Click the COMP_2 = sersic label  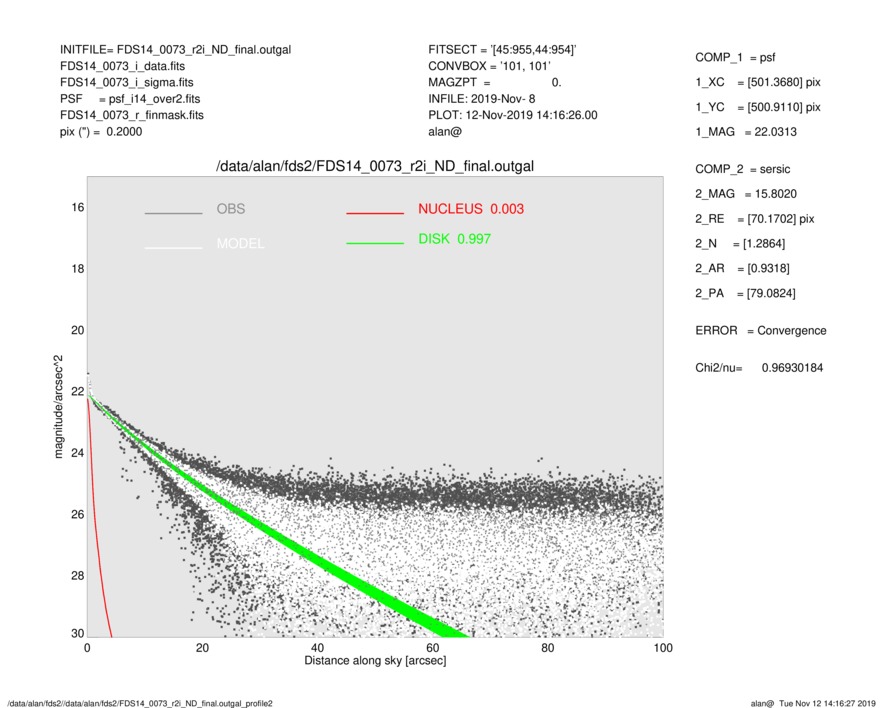click(743, 169)
